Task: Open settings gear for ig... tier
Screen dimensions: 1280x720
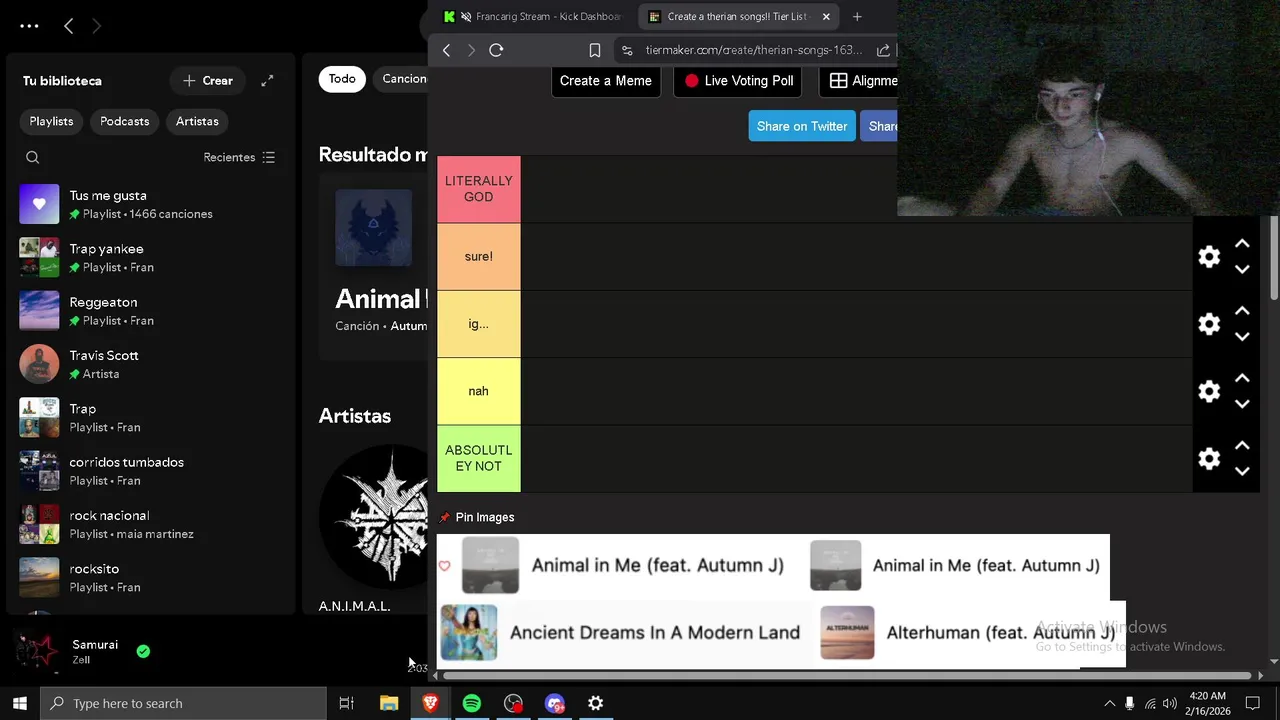Action: point(1209,324)
